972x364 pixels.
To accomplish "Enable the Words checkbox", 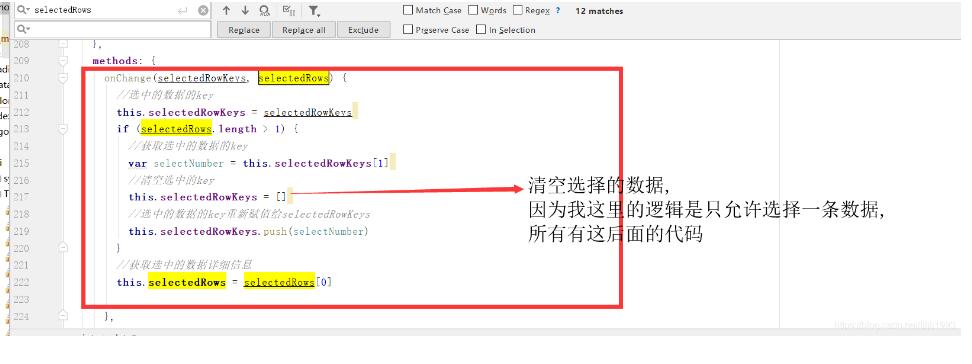I will click(473, 11).
